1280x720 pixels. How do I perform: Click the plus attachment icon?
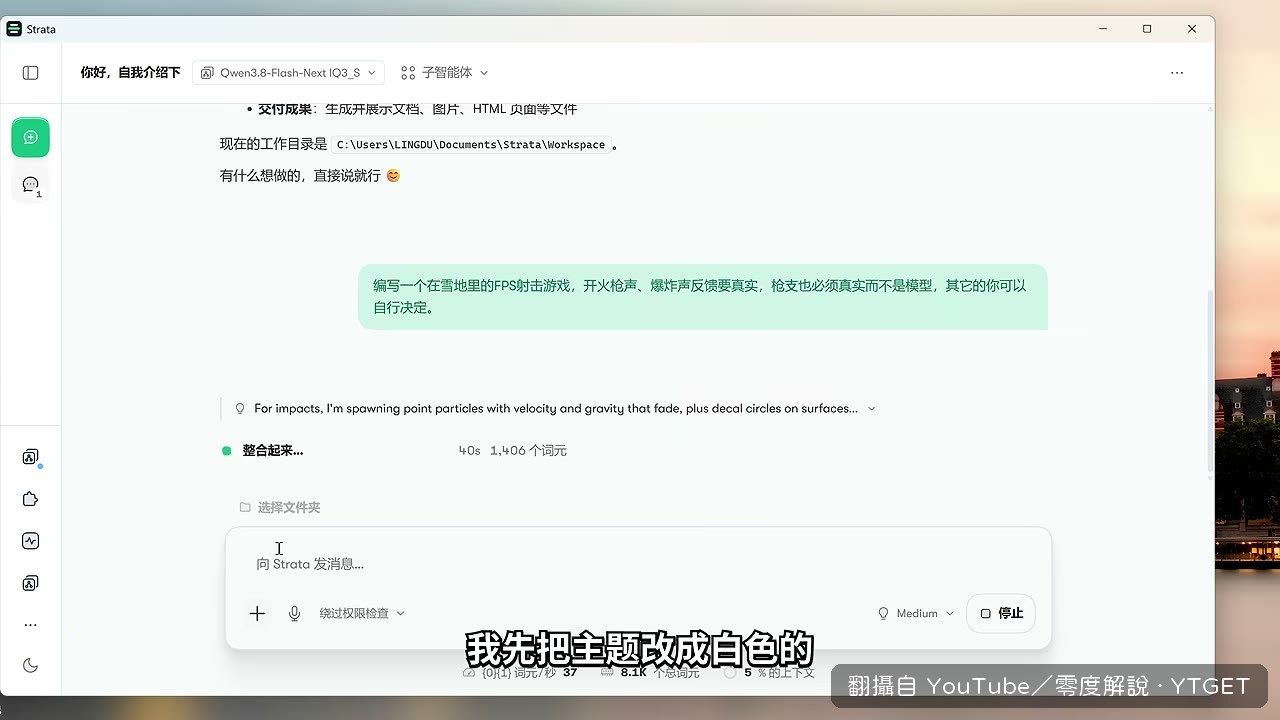tap(257, 613)
